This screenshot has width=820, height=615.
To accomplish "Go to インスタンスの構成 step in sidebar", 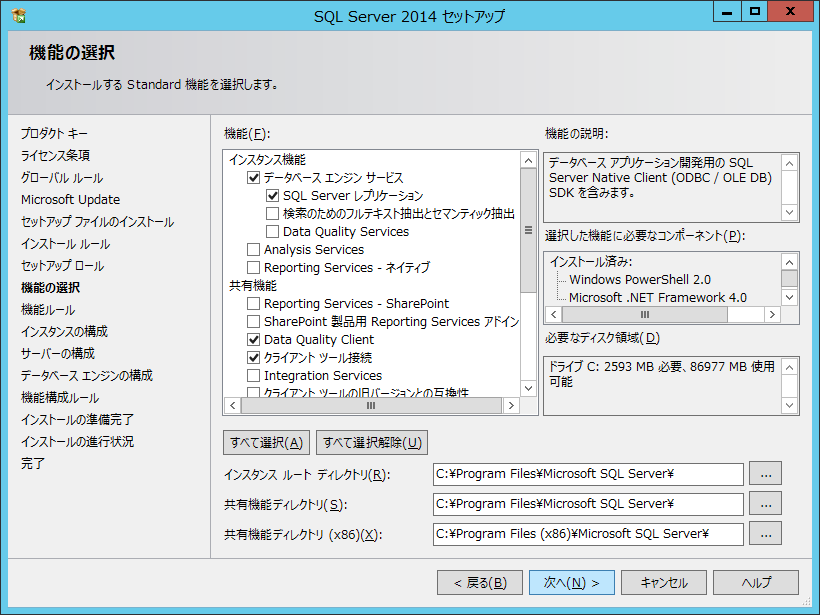I will (x=64, y=332).
